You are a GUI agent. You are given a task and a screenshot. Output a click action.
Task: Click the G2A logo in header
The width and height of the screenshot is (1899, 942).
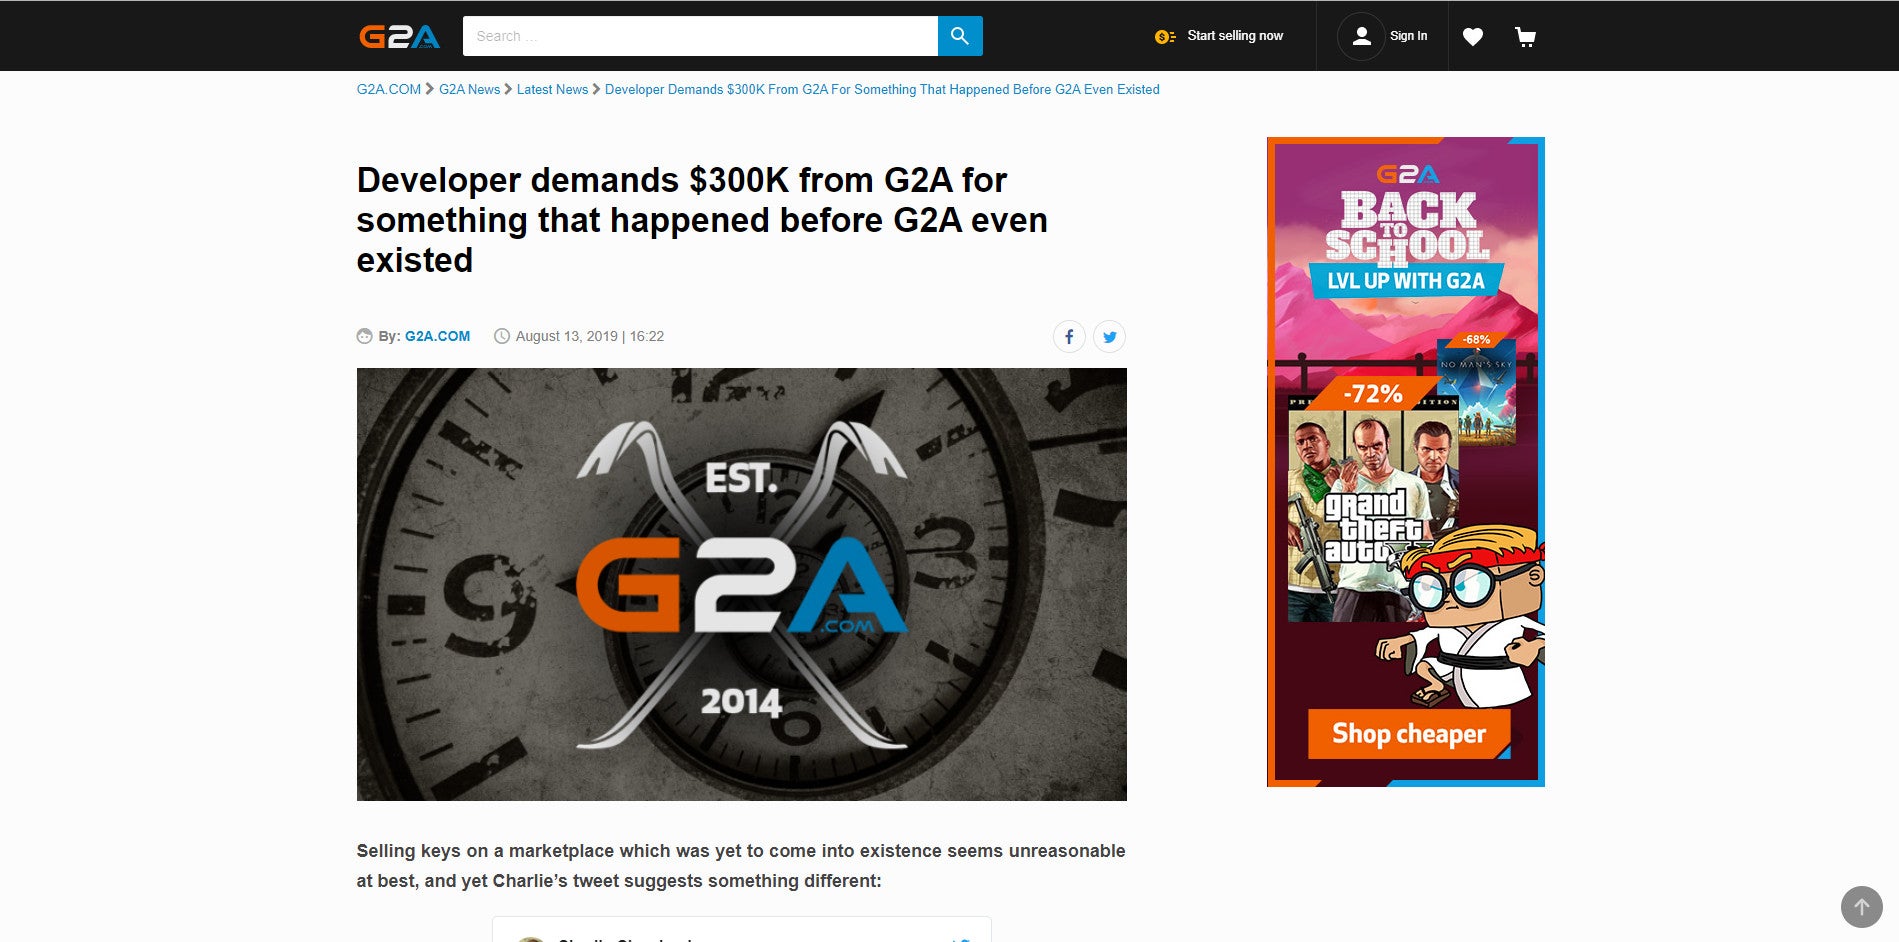click(399, 36)
